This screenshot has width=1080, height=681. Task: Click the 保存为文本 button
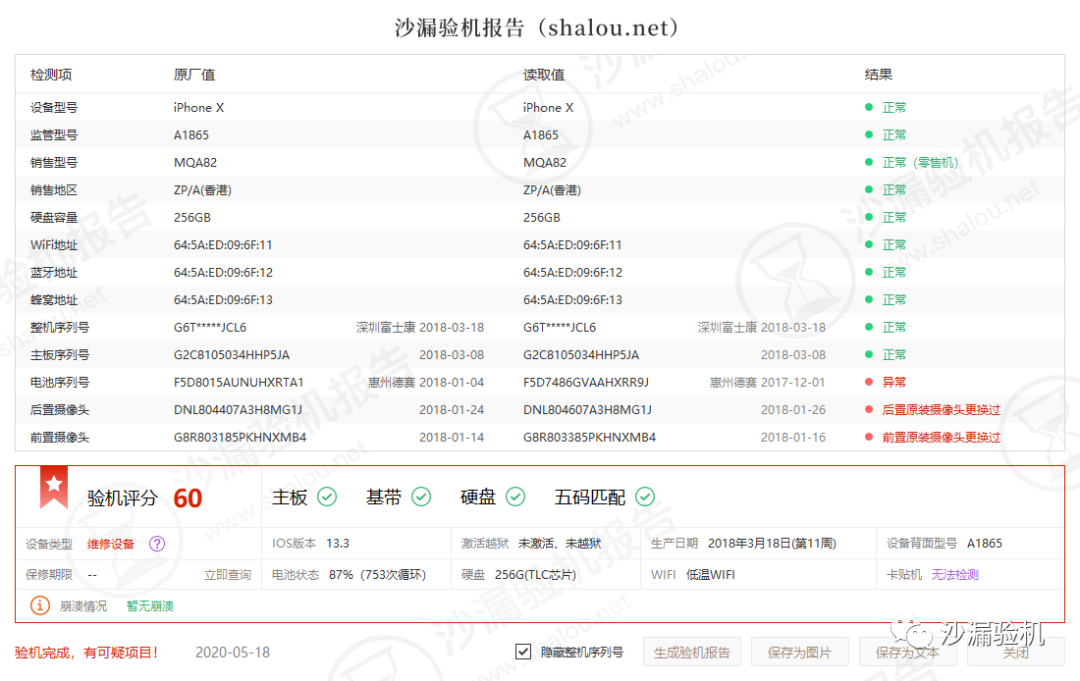(907, 652)
